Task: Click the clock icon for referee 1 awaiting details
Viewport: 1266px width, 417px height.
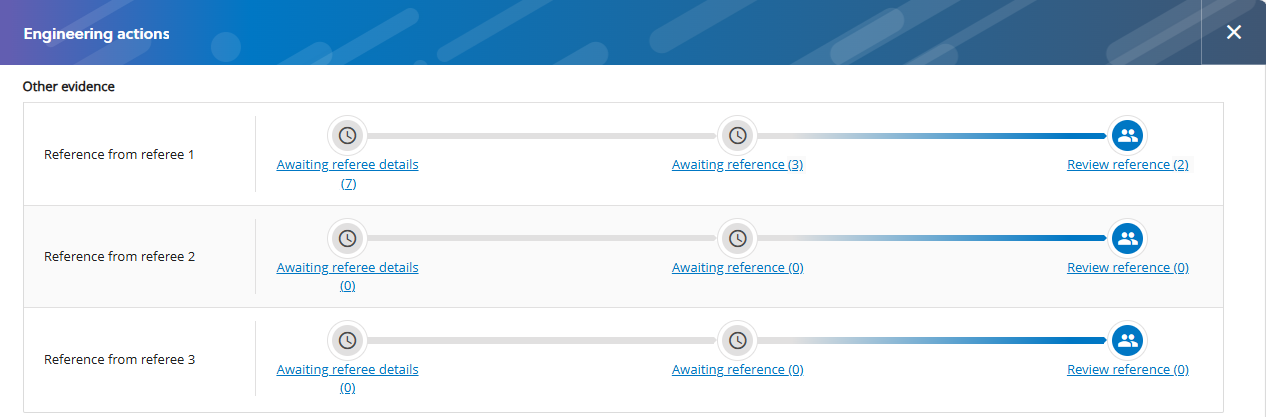Action: tap(347, 135)
